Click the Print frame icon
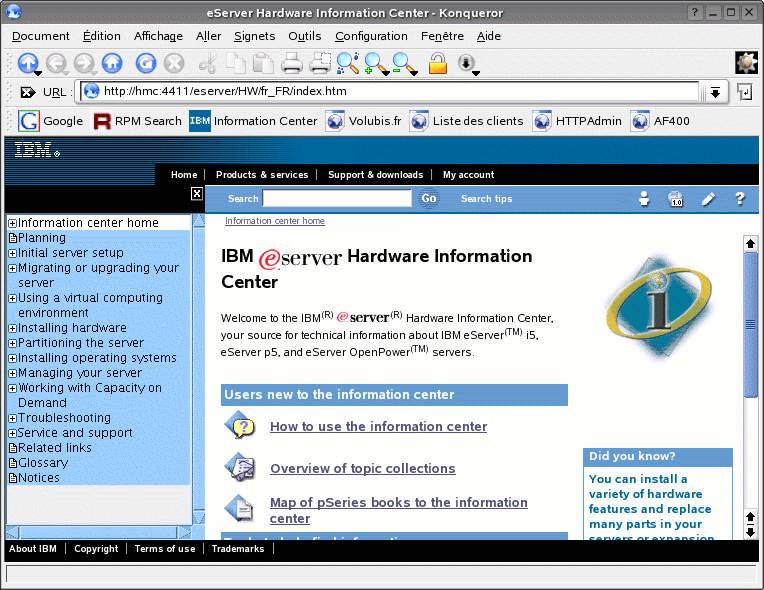 [320, 63]
